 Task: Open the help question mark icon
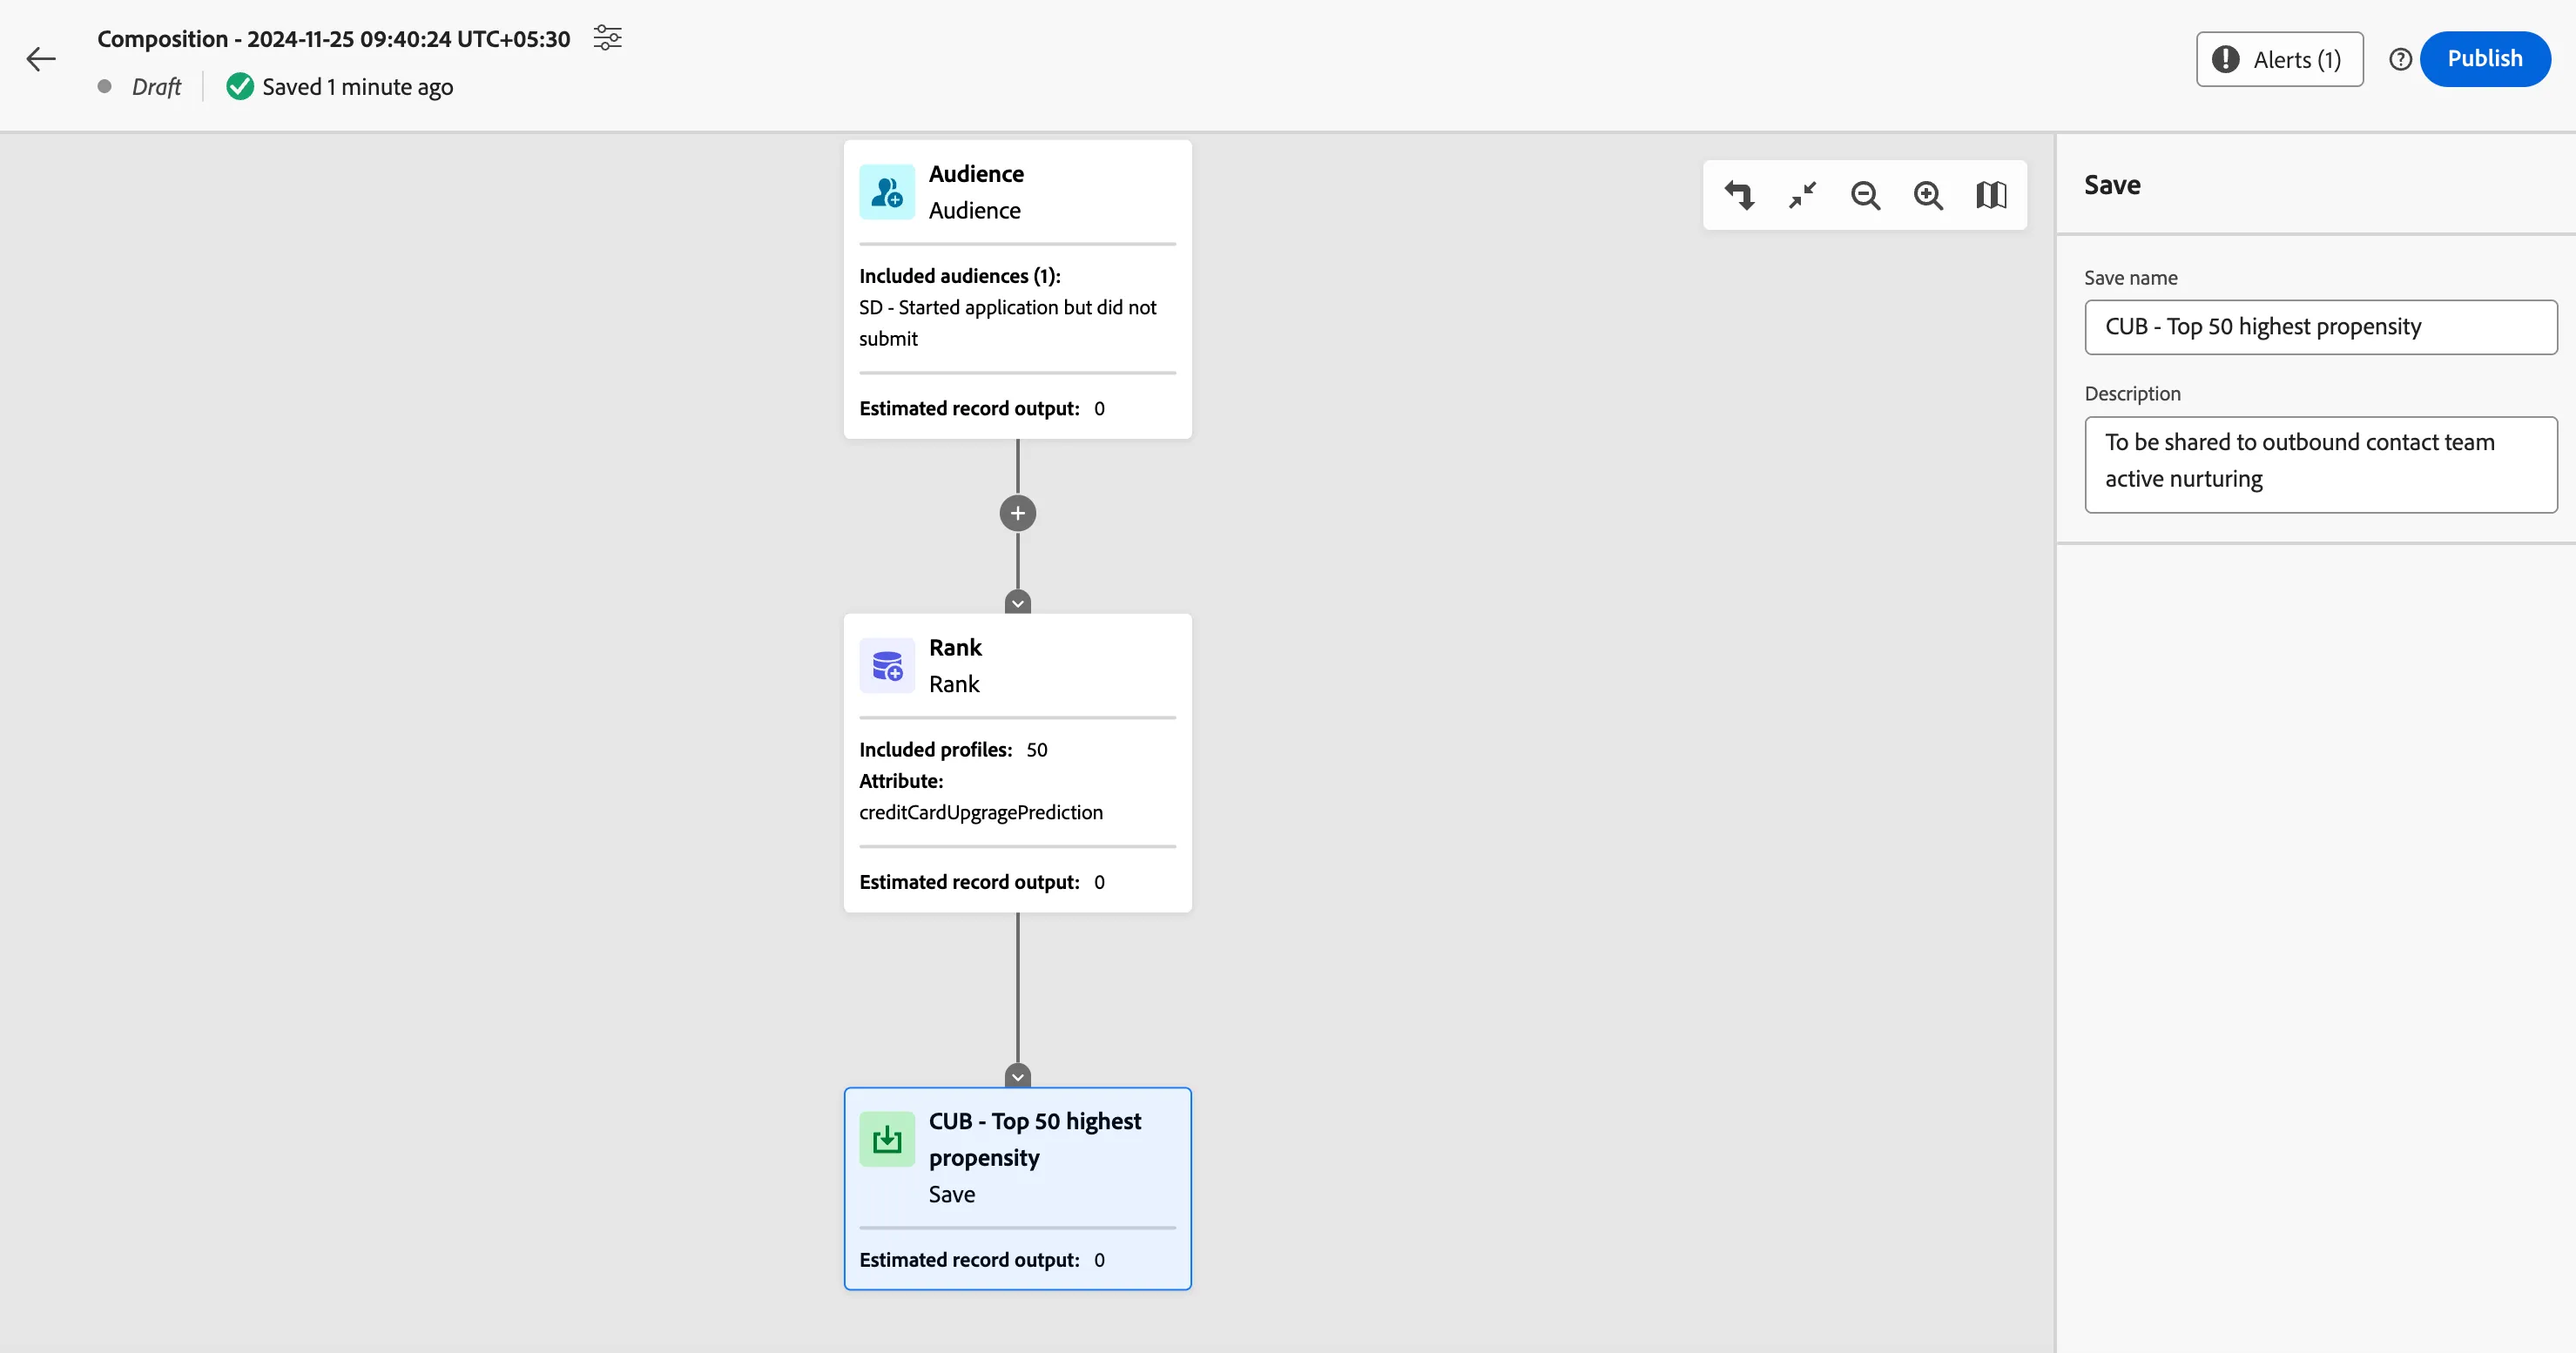(2400, 59)
